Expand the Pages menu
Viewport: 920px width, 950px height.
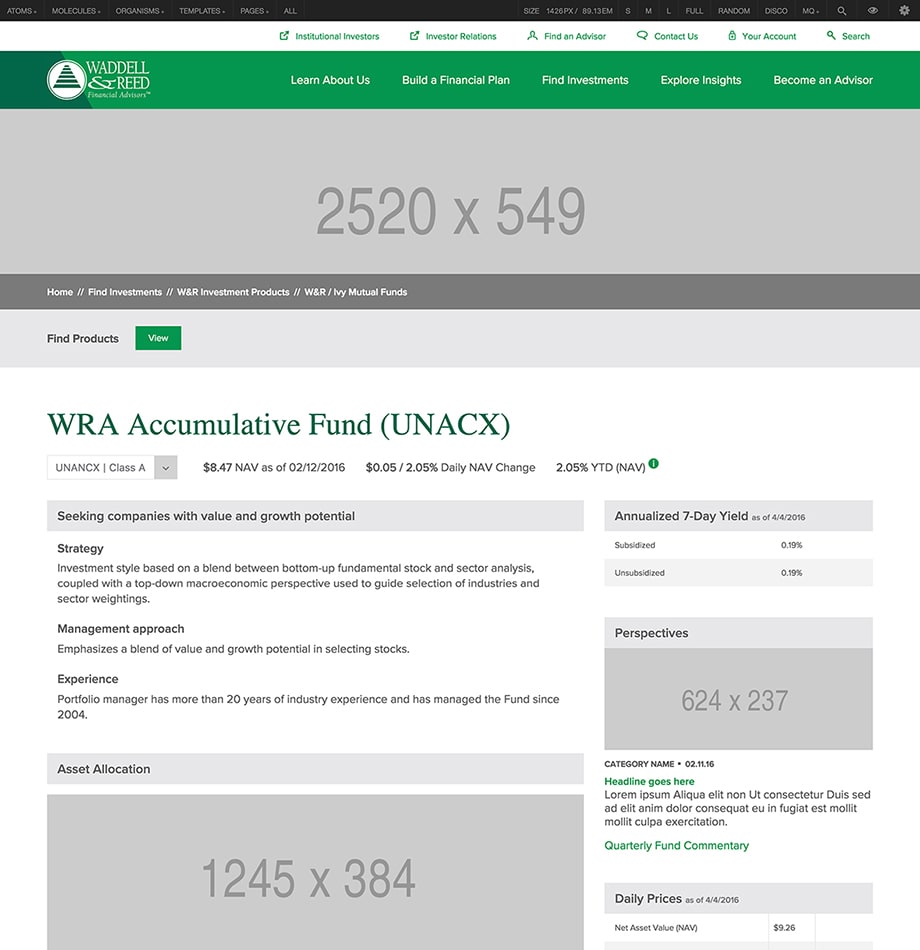point(254,11)
